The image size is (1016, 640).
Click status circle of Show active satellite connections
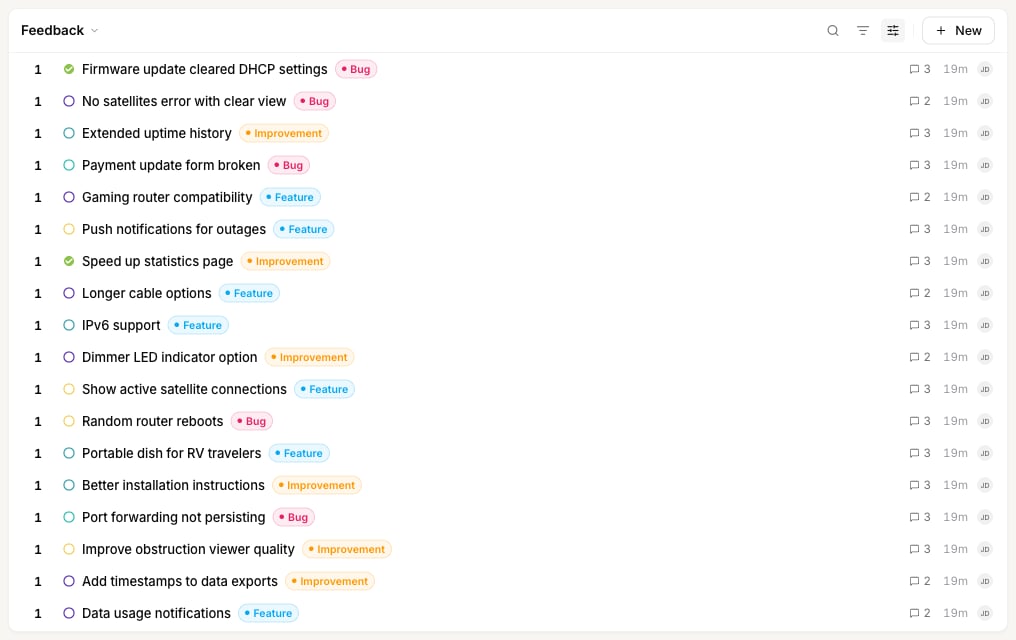[x=69, y=389]
